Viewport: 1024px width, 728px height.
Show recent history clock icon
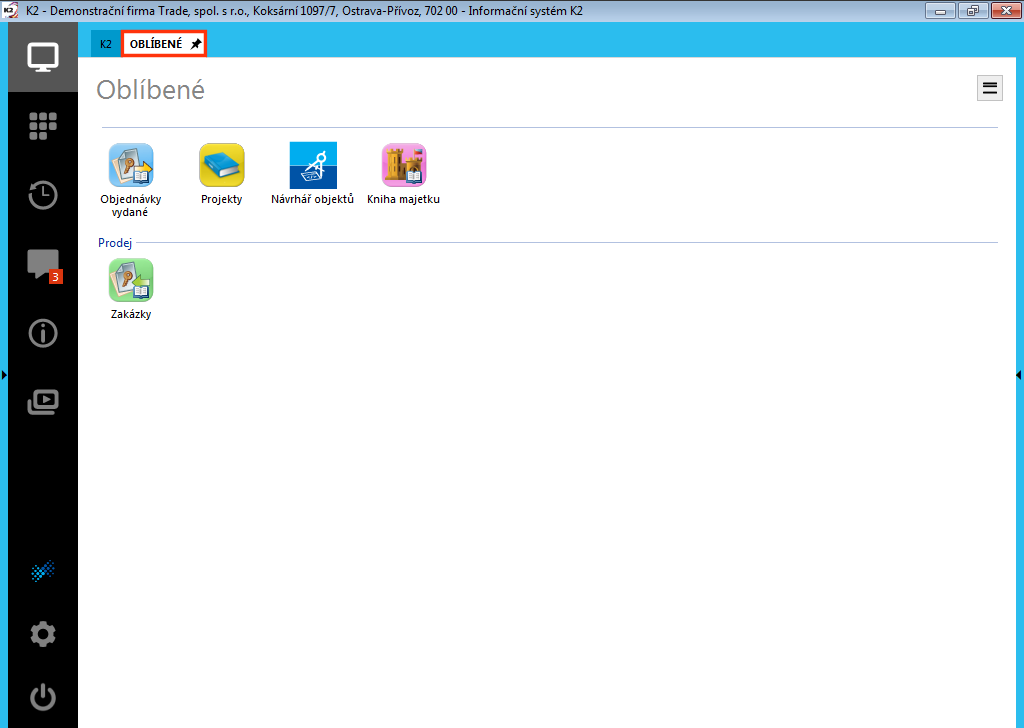42,195
